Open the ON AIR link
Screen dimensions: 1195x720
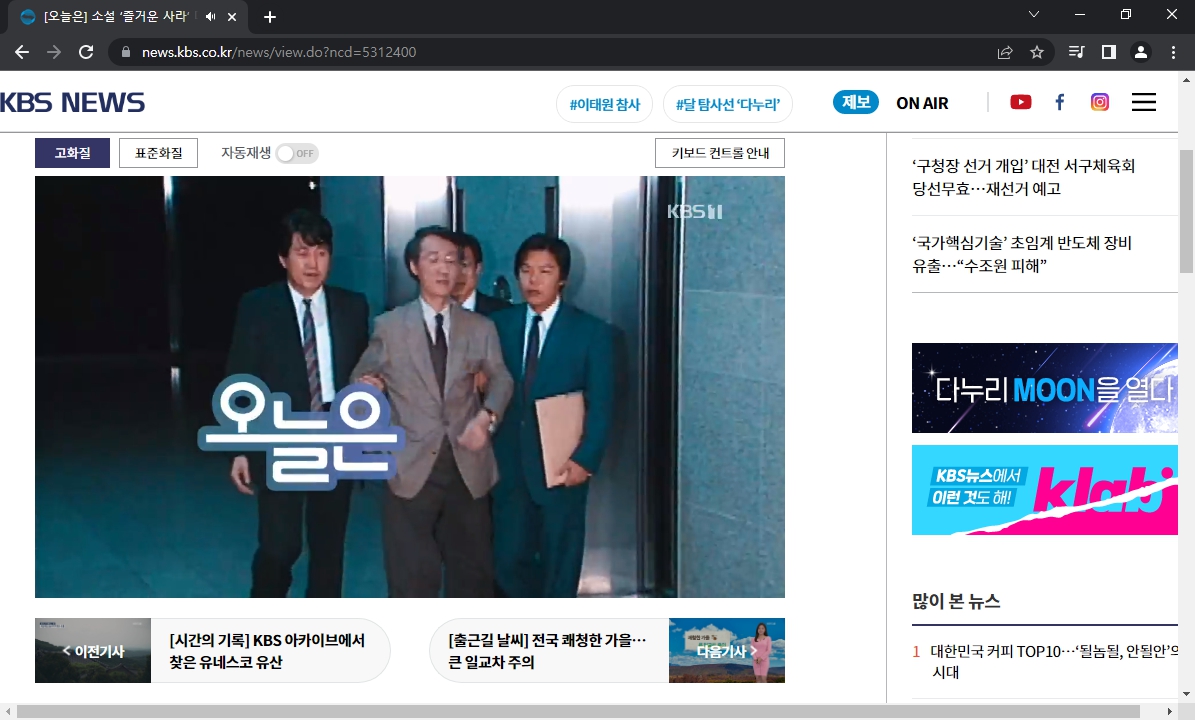tap(922, 104)
